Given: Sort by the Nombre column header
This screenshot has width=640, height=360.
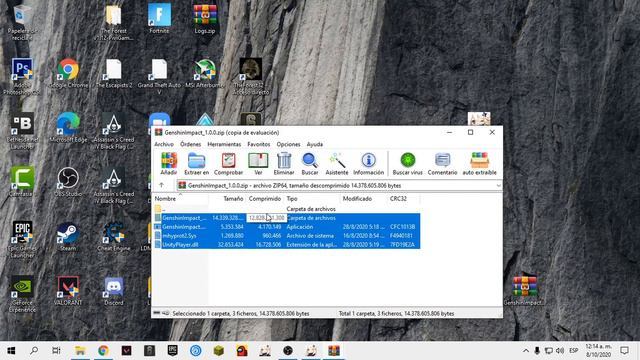Looking at the screenshot, I should [180, 199].
